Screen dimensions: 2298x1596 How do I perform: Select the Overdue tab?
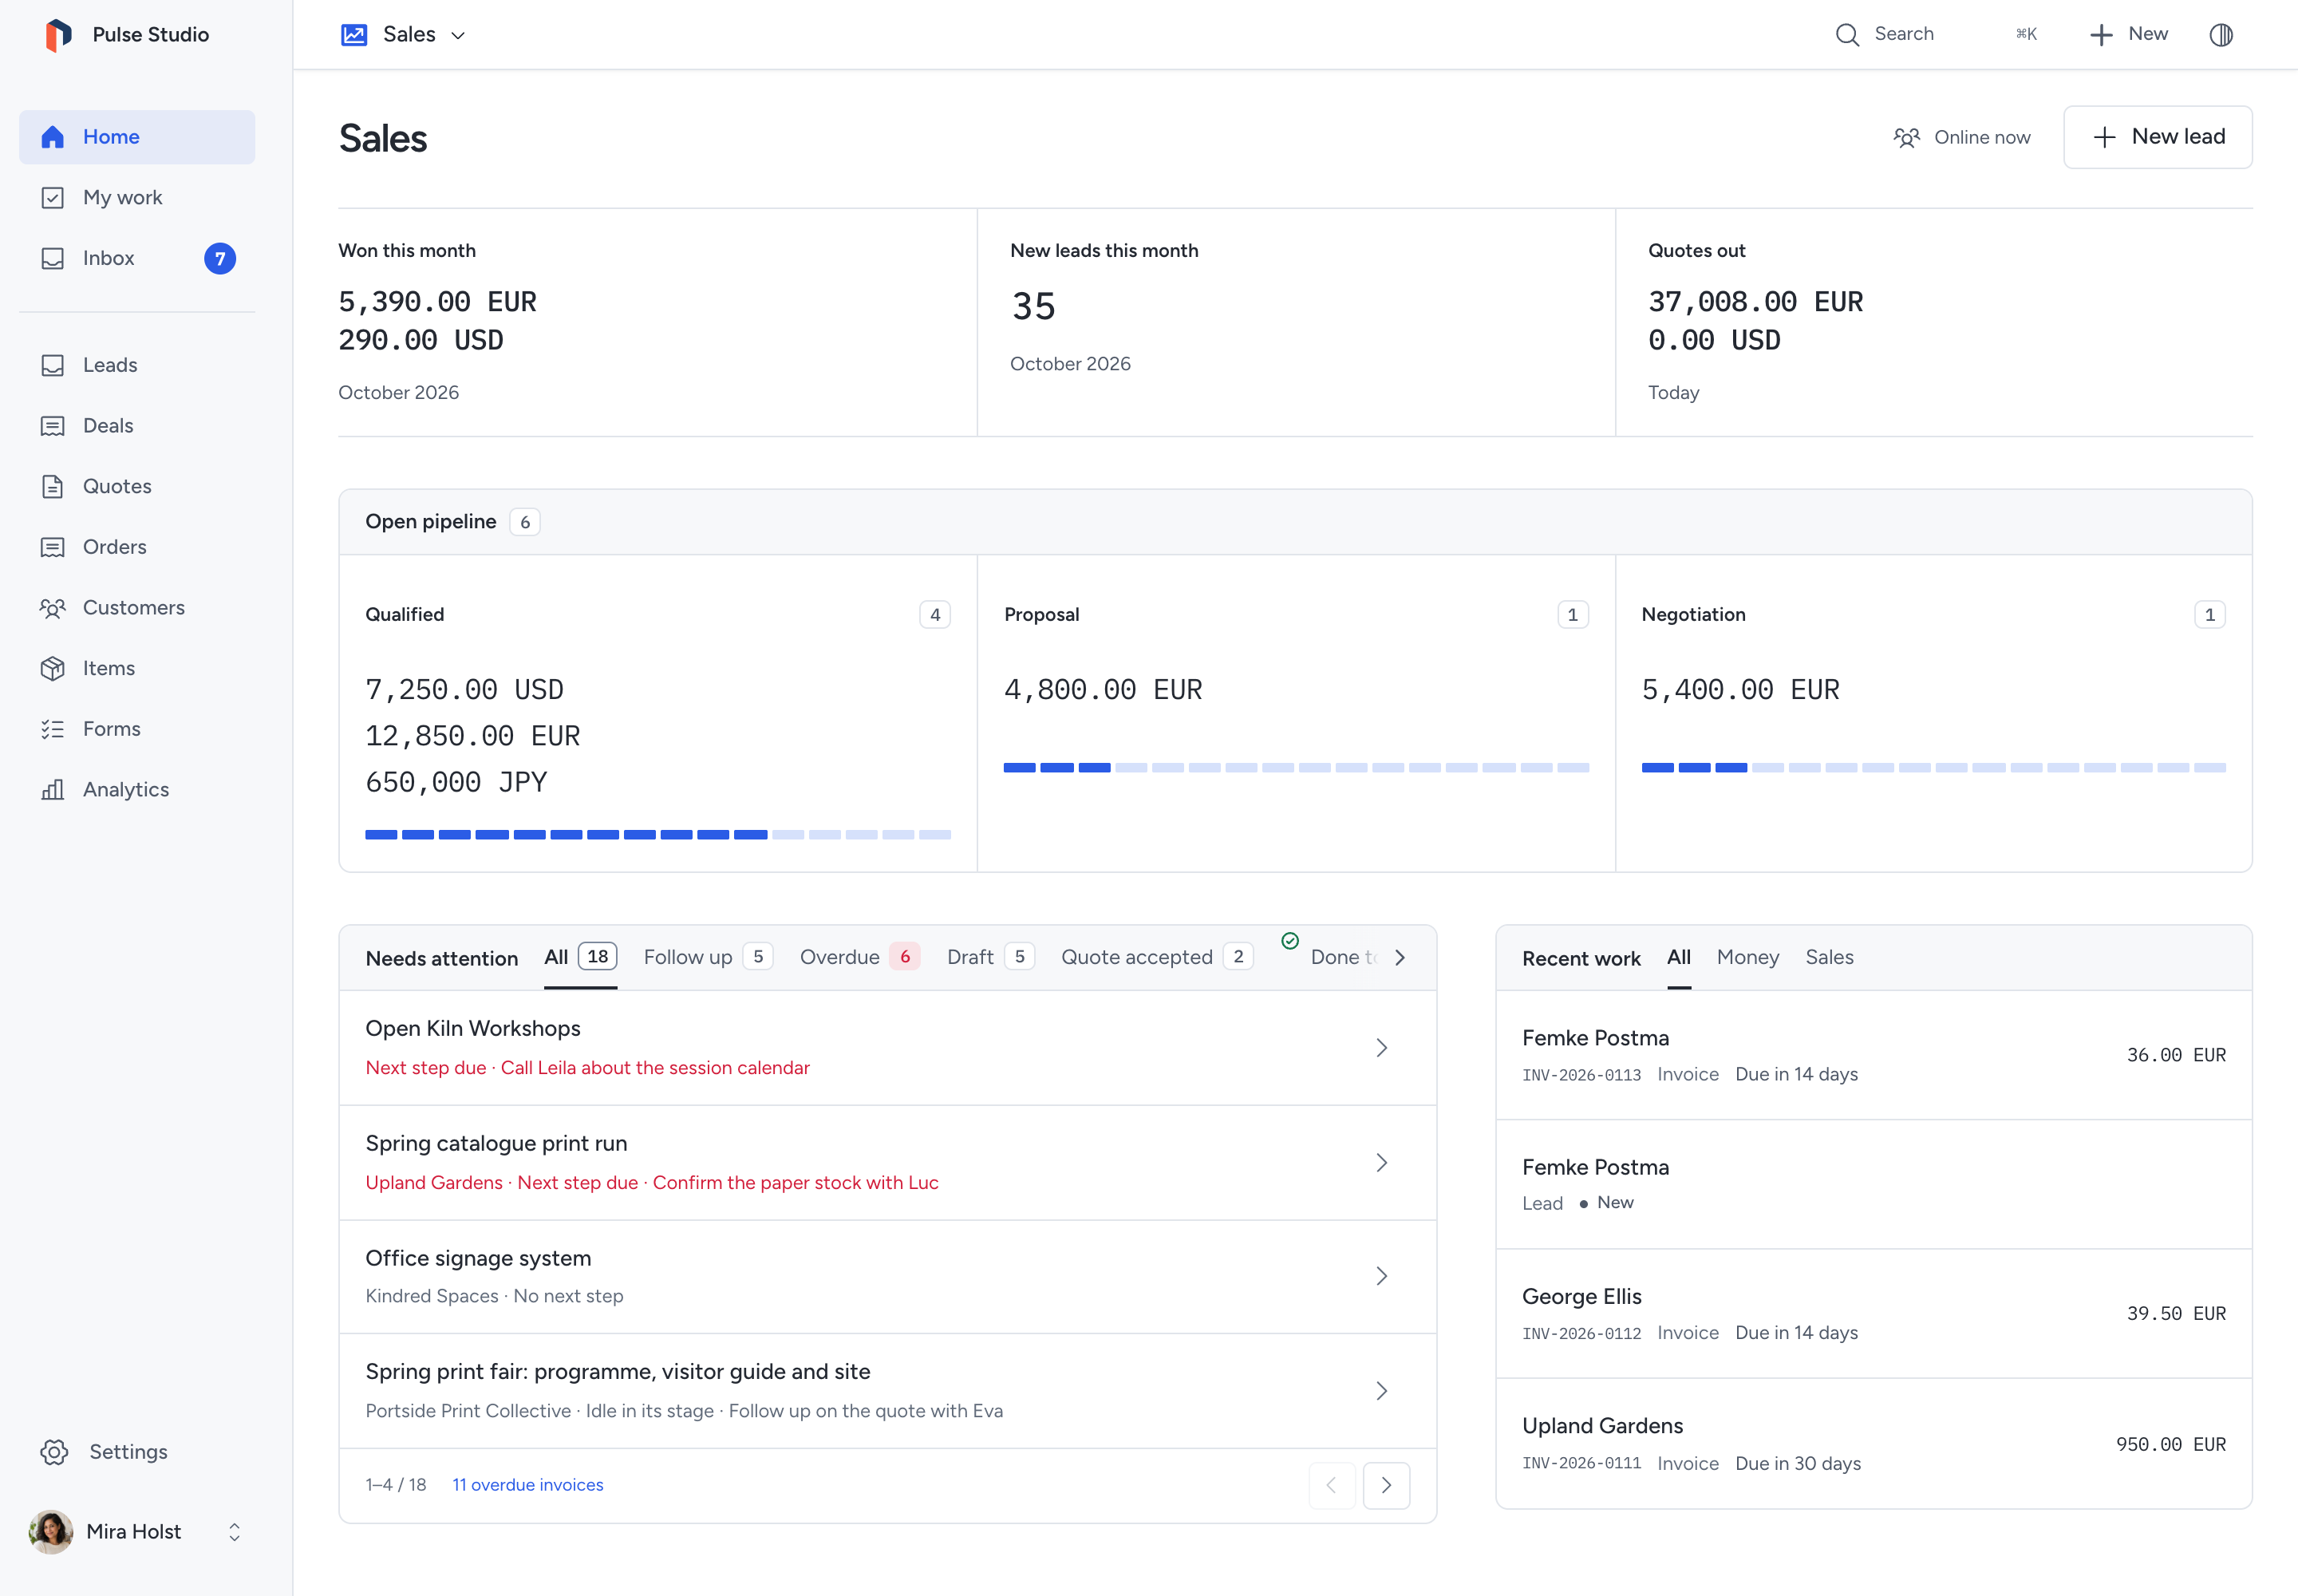coord(860,957)
